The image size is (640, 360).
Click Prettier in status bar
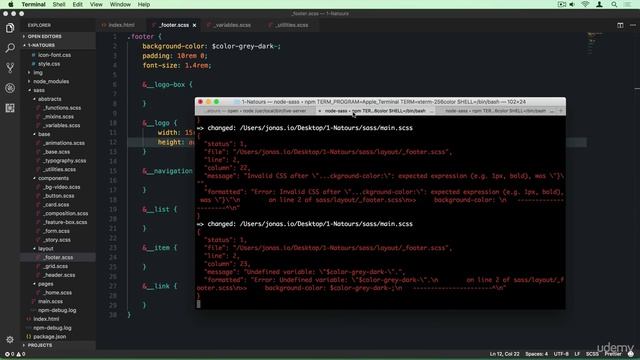[613, 354]
